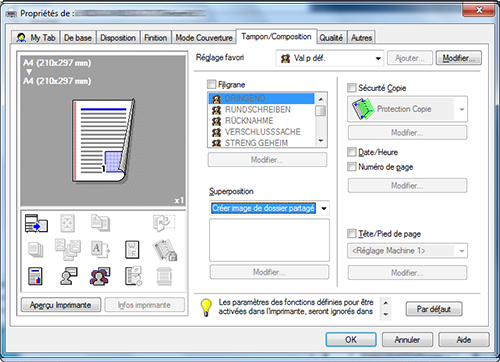Enable the Filigrane checkbox

[212, 84]
